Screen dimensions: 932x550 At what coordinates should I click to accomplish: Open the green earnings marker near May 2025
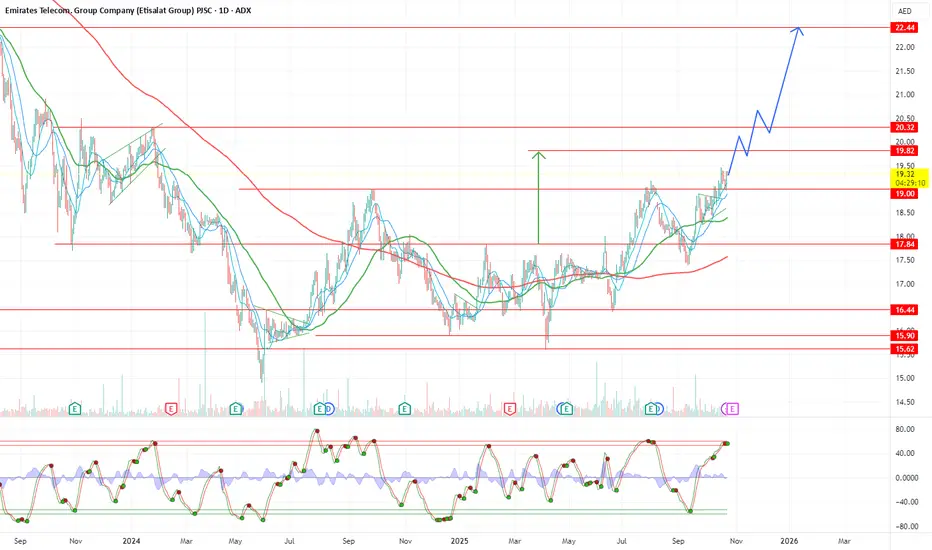tap(566, 408)
